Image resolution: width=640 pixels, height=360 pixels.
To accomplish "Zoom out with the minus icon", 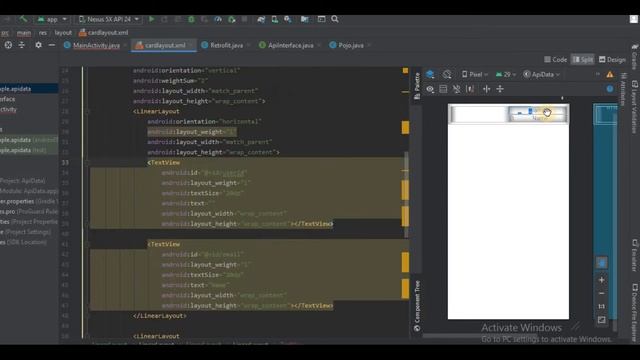I will 602,293.
